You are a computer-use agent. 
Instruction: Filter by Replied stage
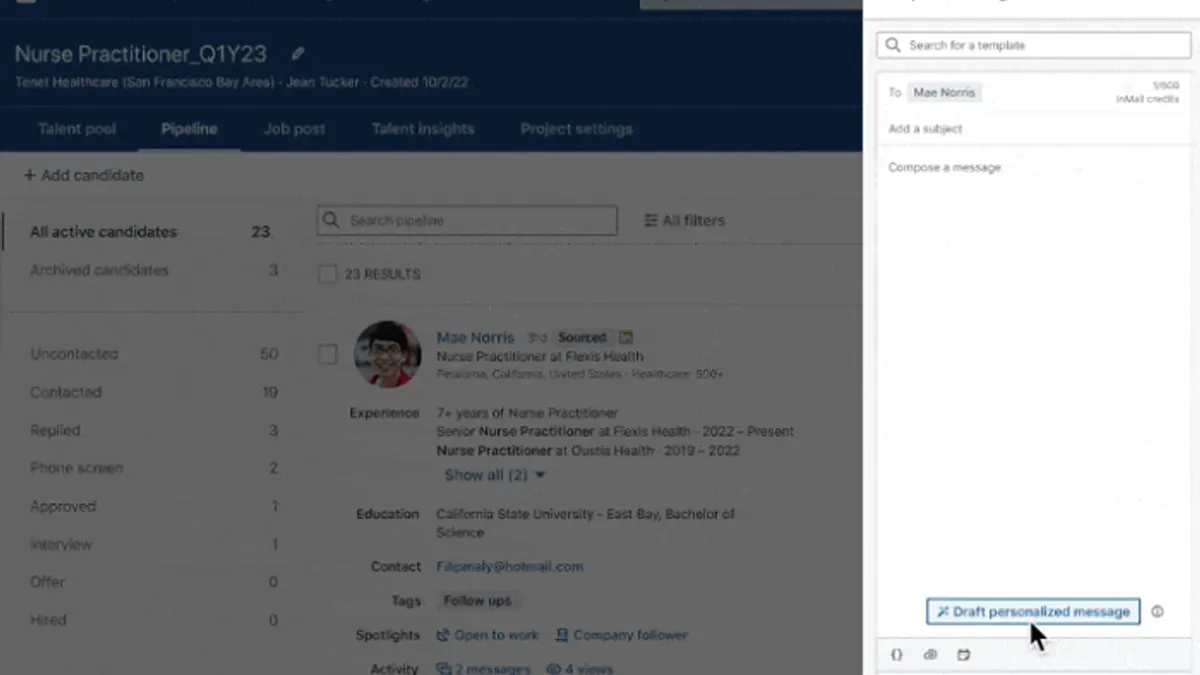153,430
